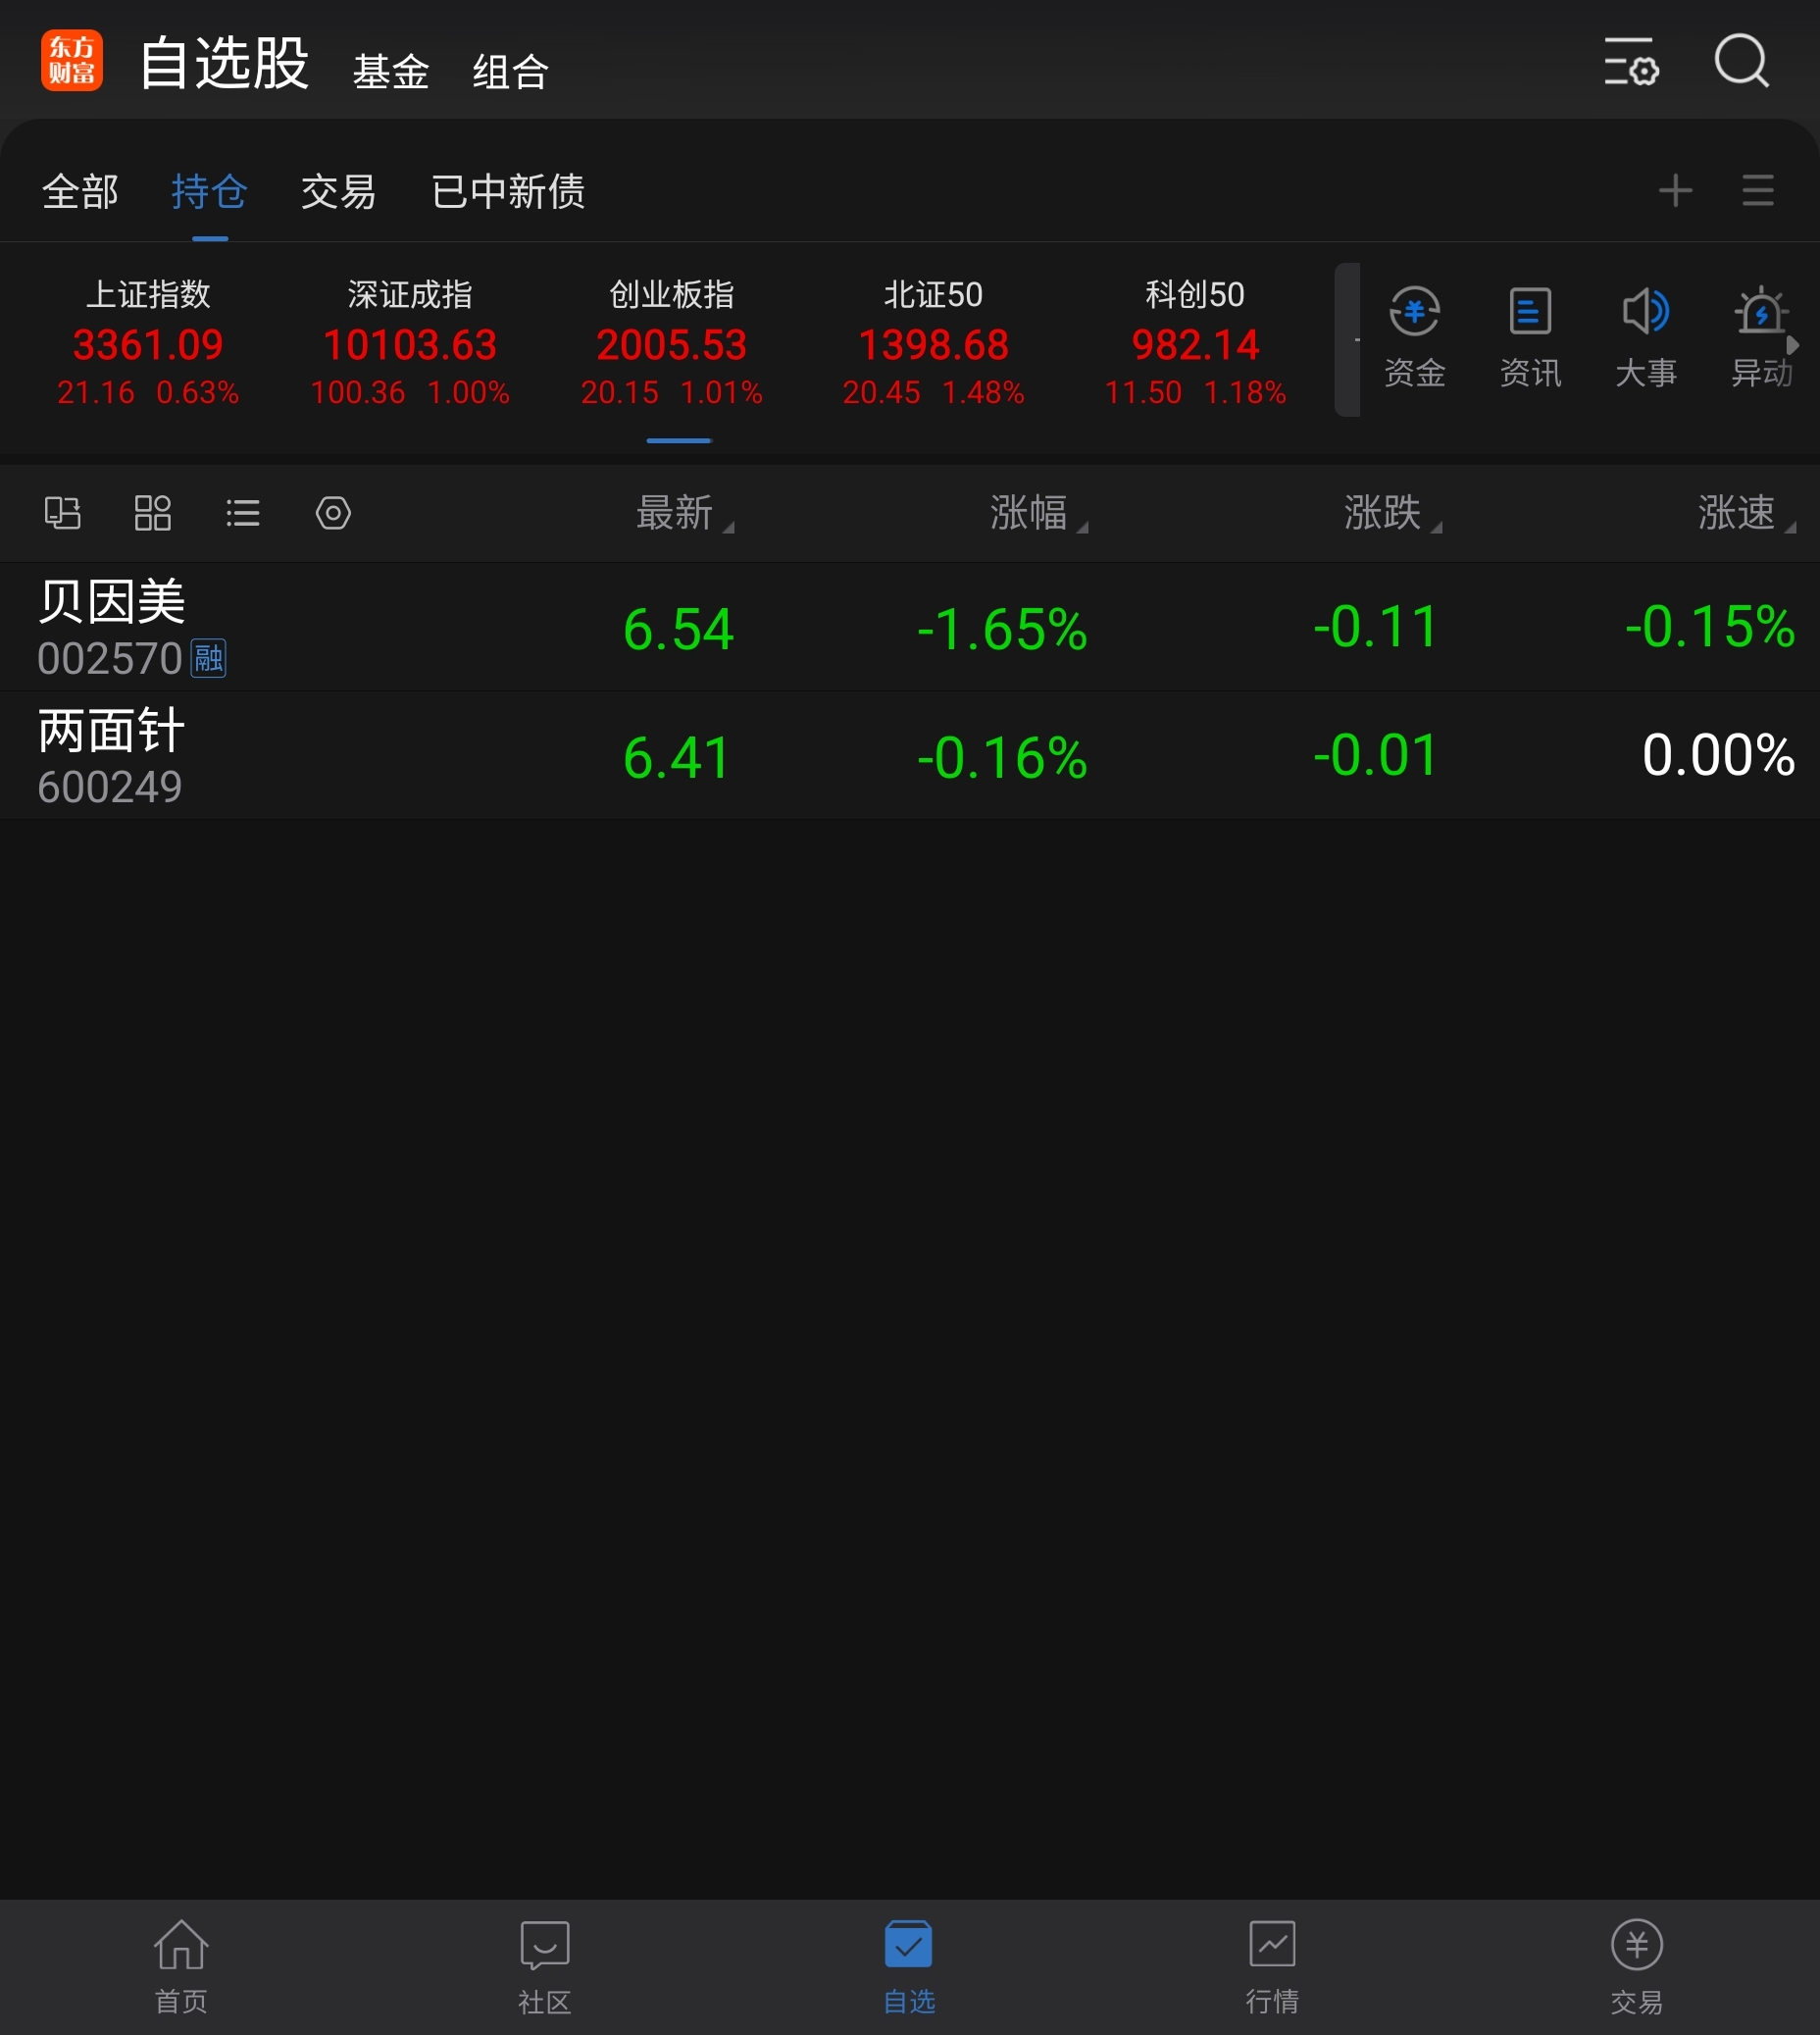Sort by 涨幅 column header
Image resolution: width=1820 pixels, height=2035 pixels.
[1038, 513]
